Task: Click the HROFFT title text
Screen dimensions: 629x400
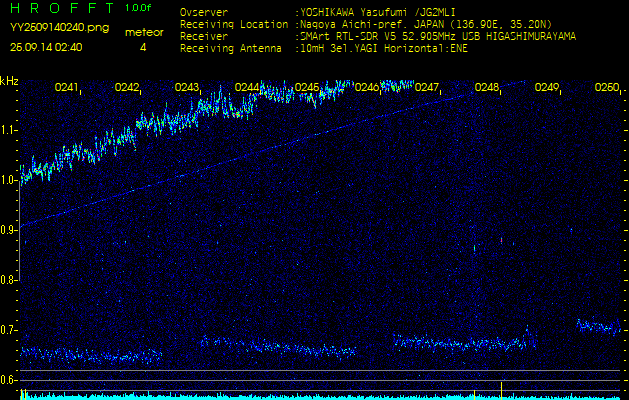Action: coord(58,9)
